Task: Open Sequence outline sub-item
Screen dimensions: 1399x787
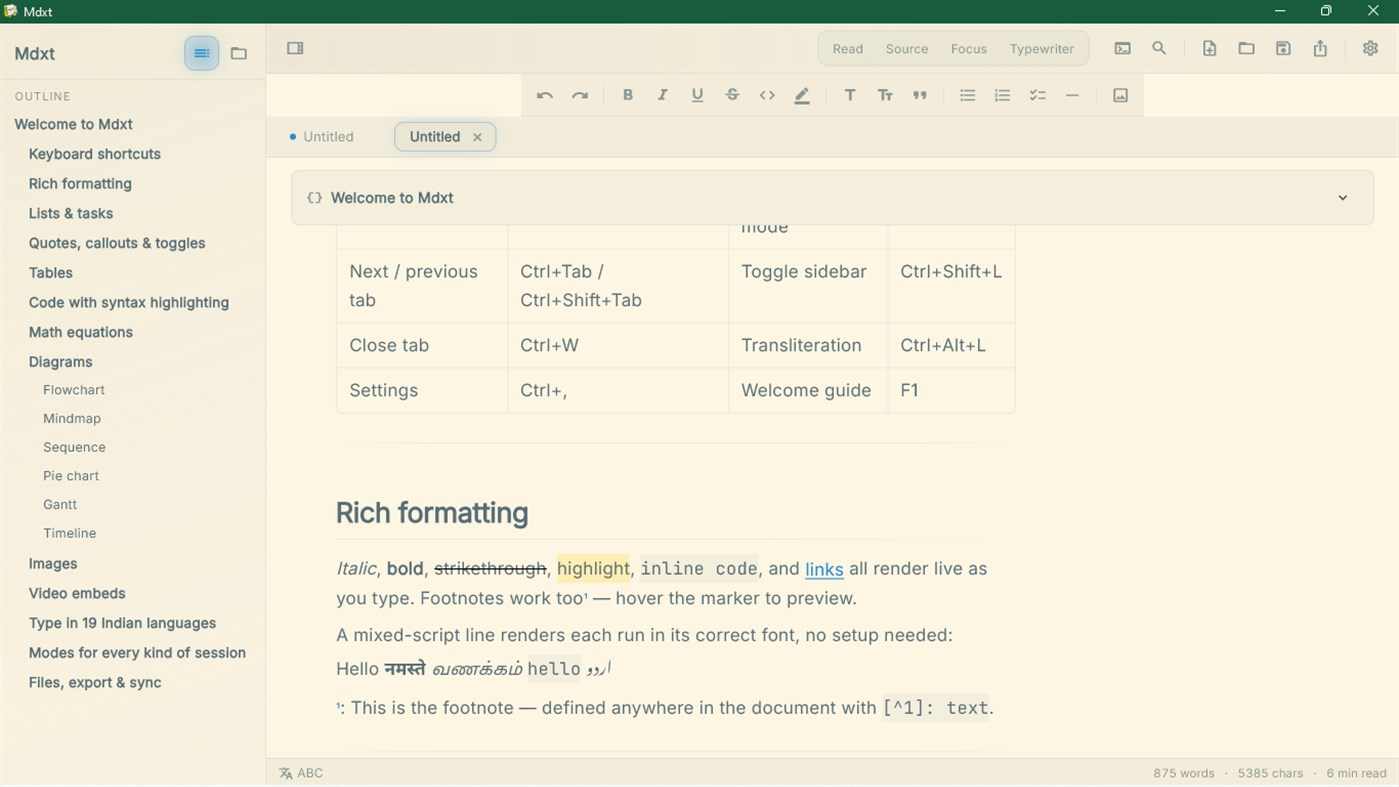Action: [x=74, y=447]
